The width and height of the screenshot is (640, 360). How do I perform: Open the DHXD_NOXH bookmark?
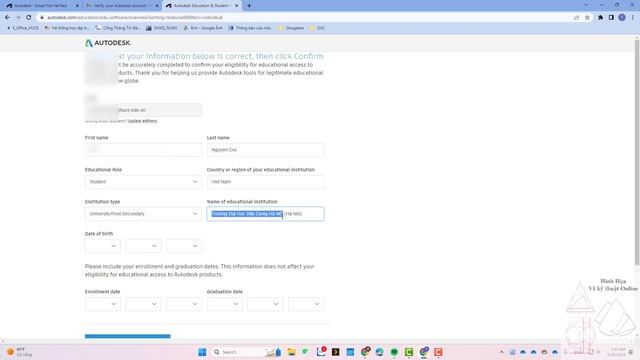(x=162, y=28)
